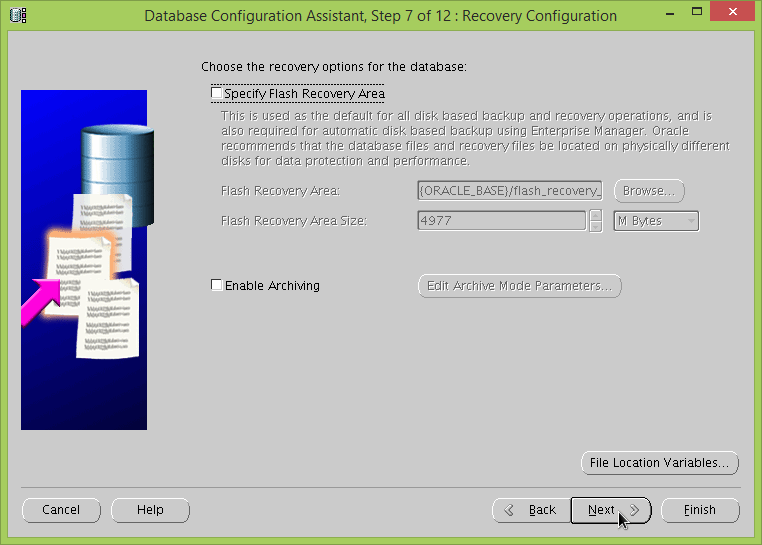
Task: Click the Database Configuration Assistant title bar icon
Action: pos(18,15)
